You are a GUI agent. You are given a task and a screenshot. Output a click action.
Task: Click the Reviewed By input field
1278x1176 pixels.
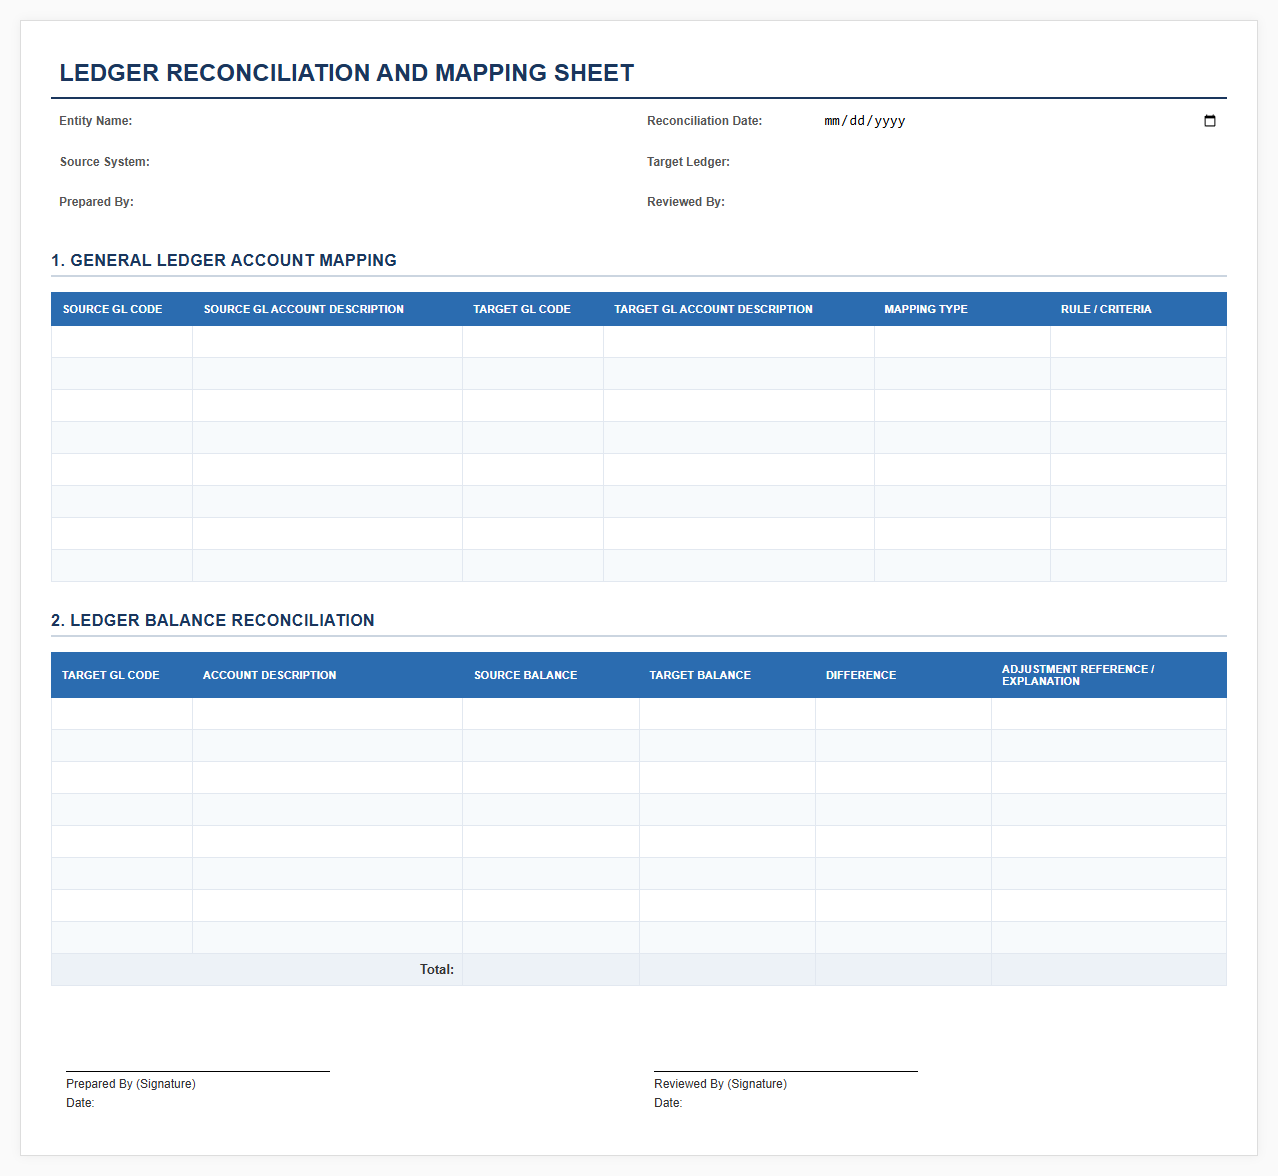pos(1021,202)
